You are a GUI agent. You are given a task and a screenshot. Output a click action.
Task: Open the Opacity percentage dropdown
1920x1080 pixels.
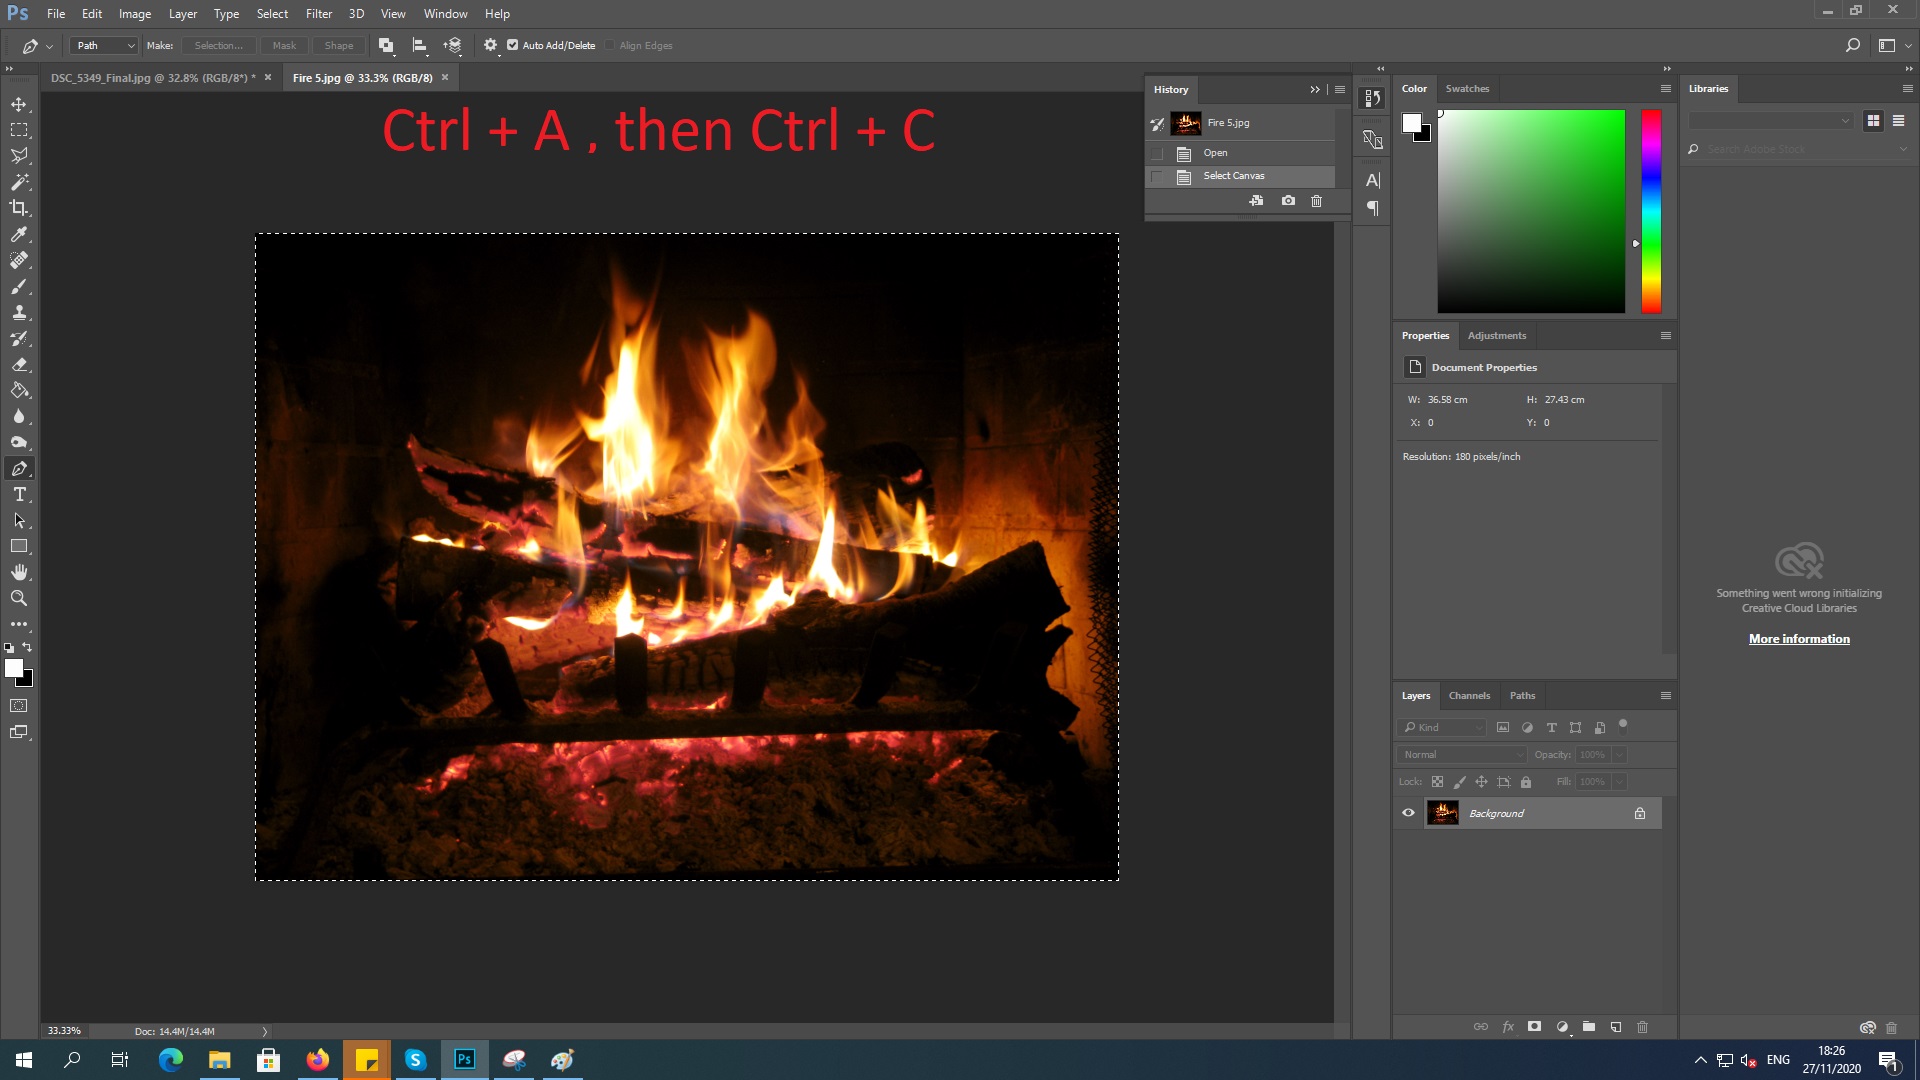click(1618, 754)
